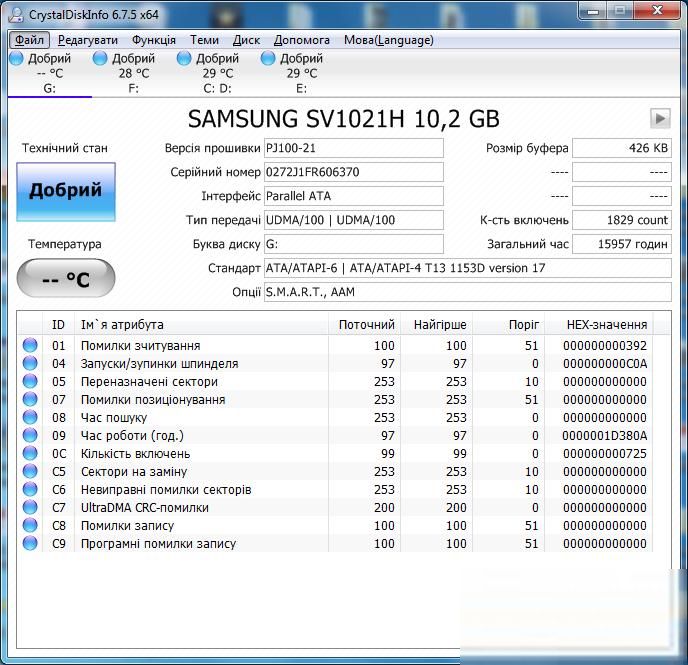Select row Запуски/зупинки шпинделя
Viewport: 688px width, 665px height.
click(336, 364)
